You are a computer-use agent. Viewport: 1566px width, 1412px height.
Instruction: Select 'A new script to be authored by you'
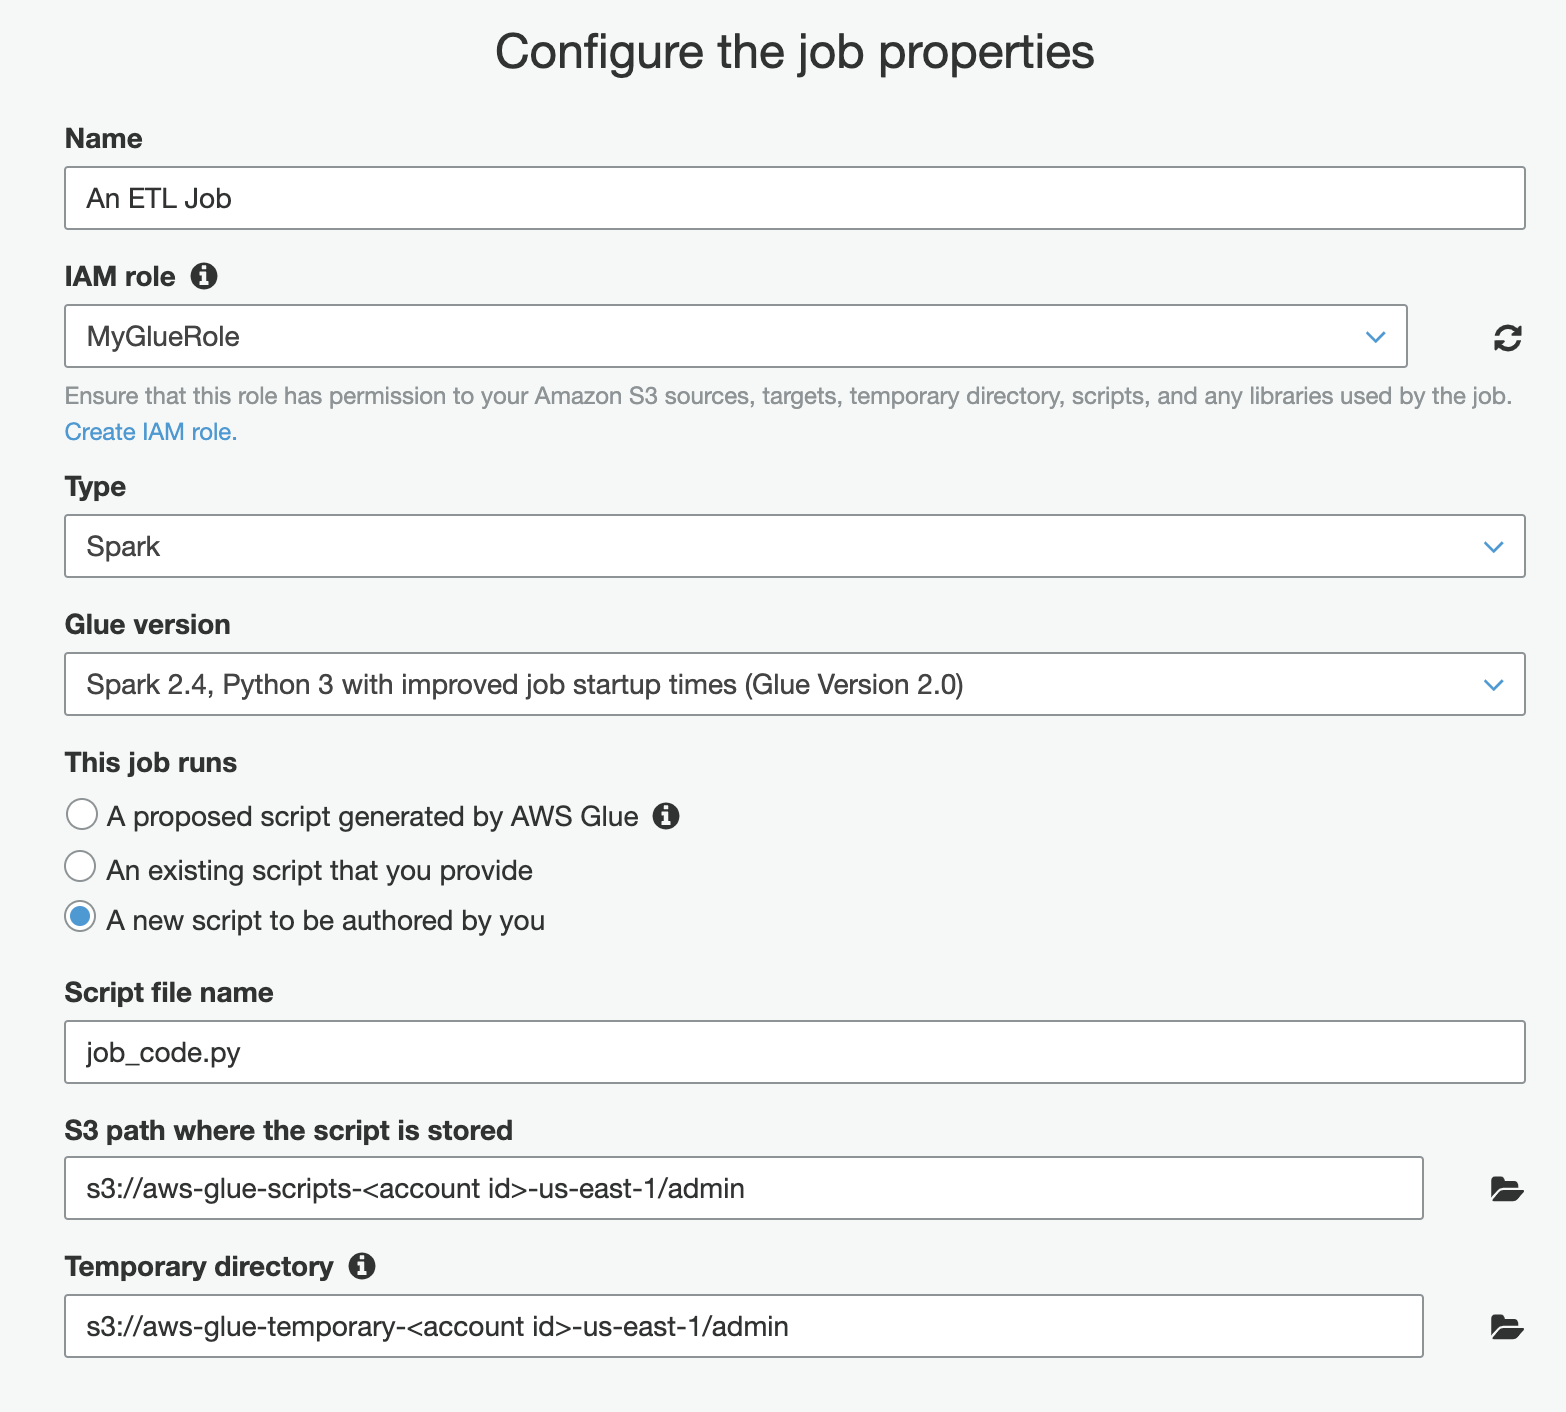(x=81, y=917)
